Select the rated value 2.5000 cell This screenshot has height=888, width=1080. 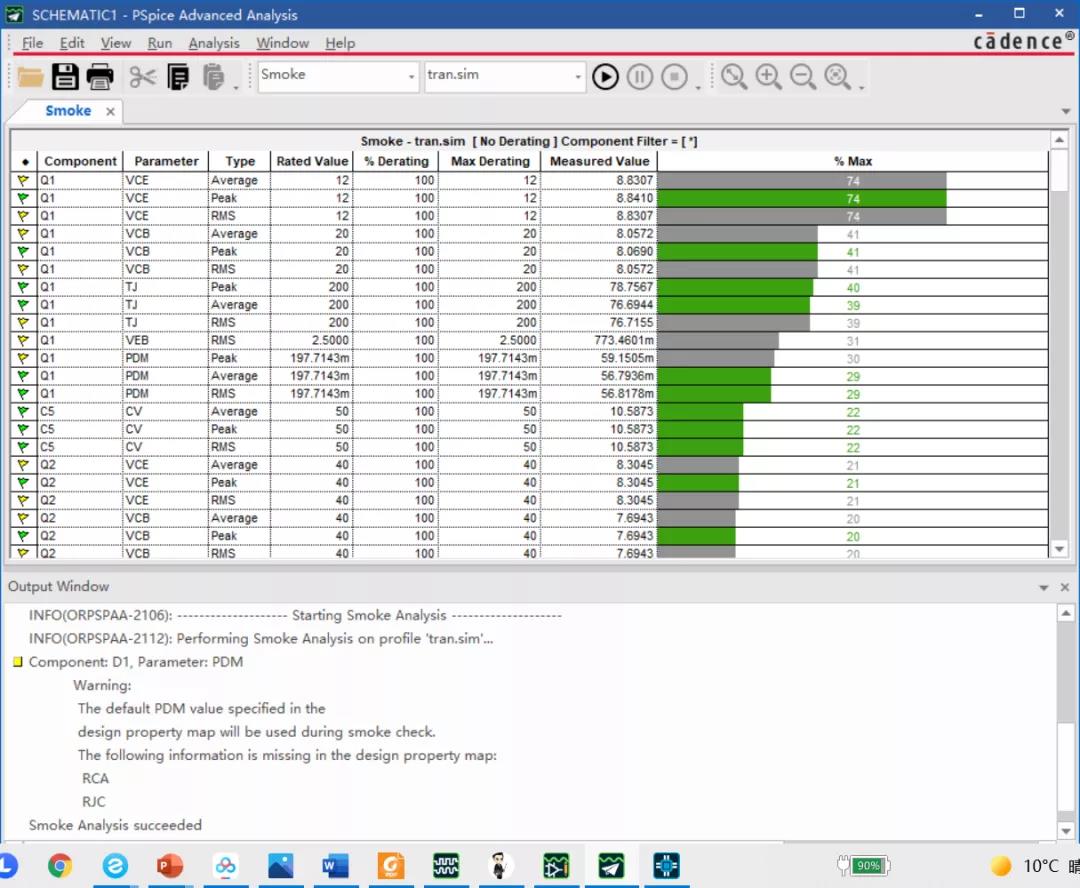312,340
